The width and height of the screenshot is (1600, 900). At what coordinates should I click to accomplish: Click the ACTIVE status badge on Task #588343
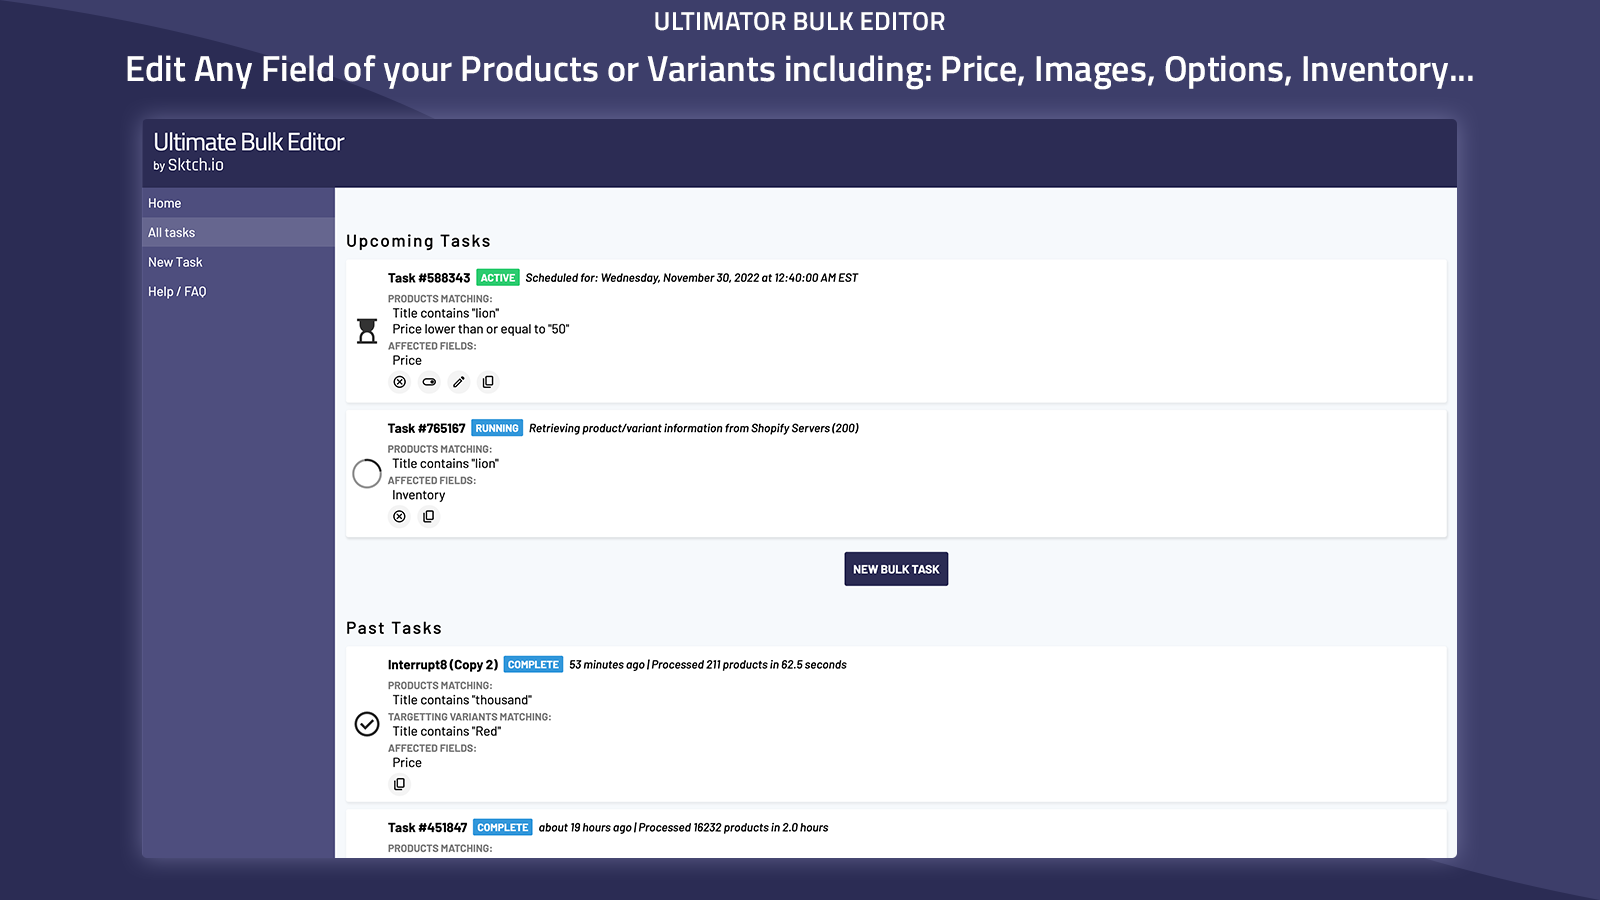click(x=497, y=277)
